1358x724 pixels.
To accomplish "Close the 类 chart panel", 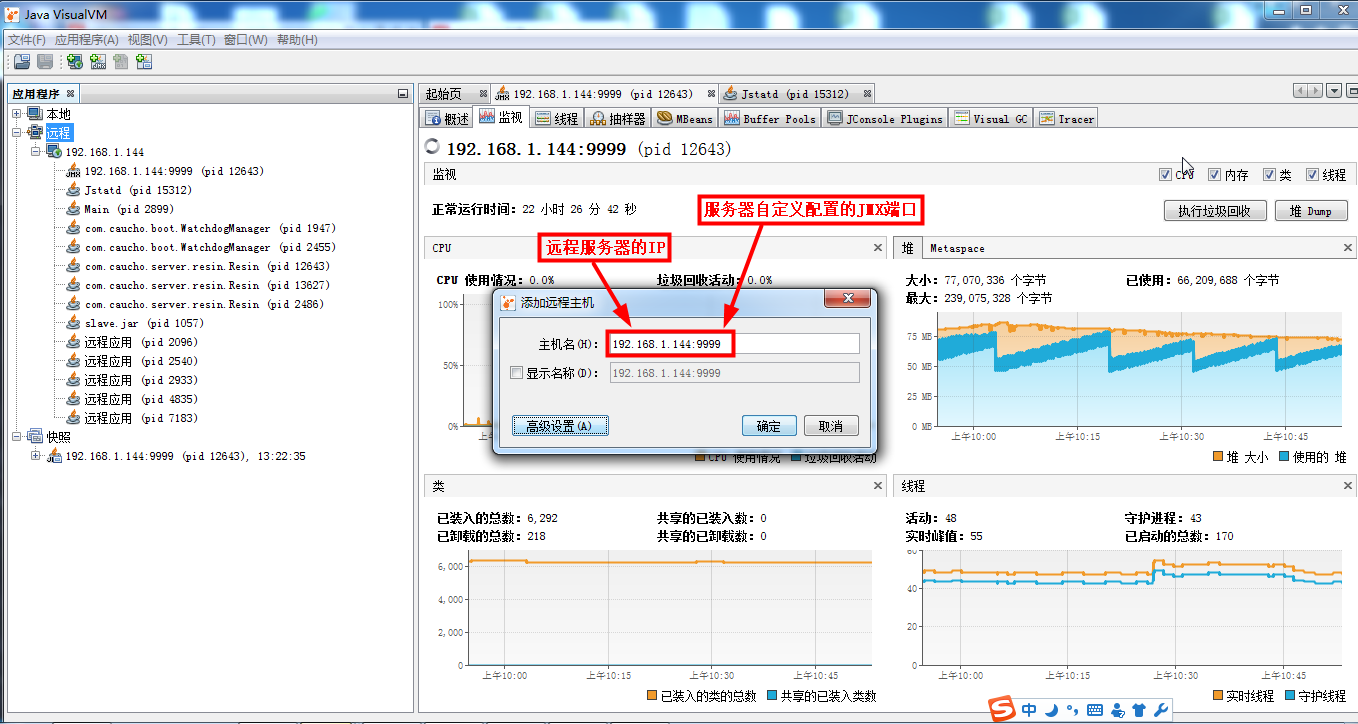I will 878,486.
